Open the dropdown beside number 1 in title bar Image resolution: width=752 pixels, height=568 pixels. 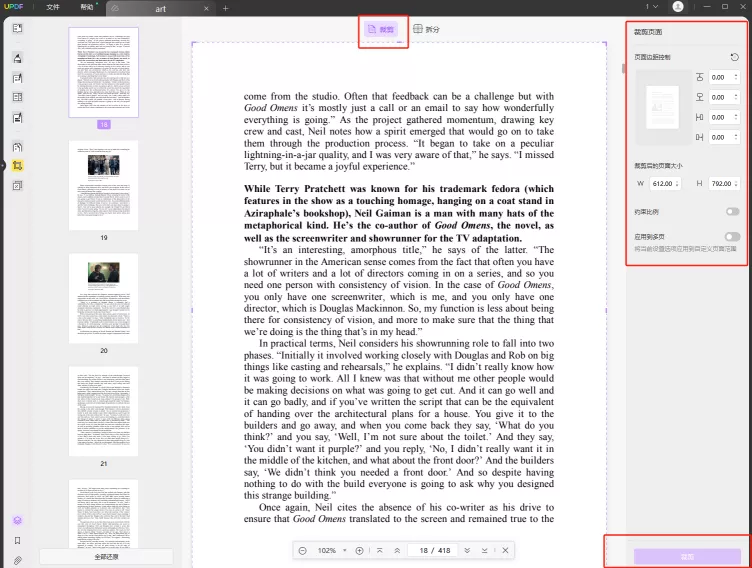655,7
